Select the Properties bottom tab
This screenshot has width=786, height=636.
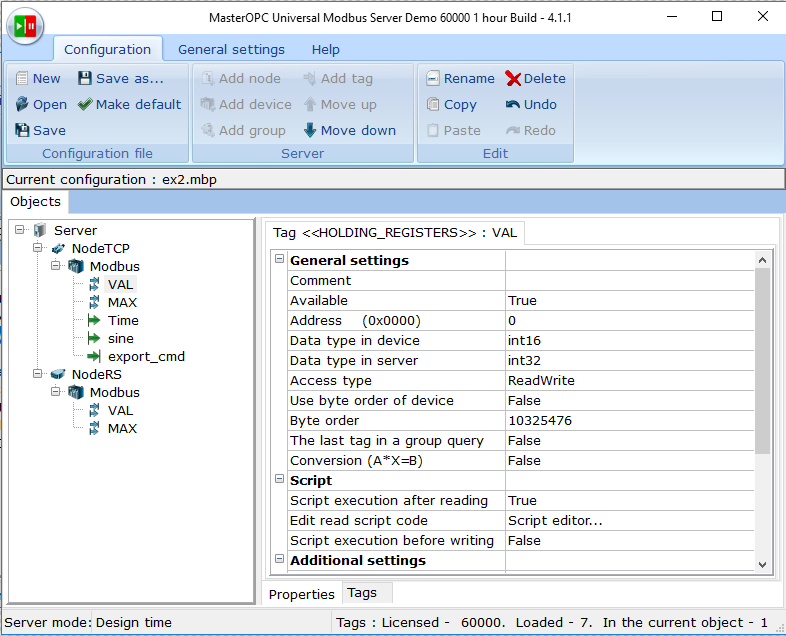tap(301, 594)
